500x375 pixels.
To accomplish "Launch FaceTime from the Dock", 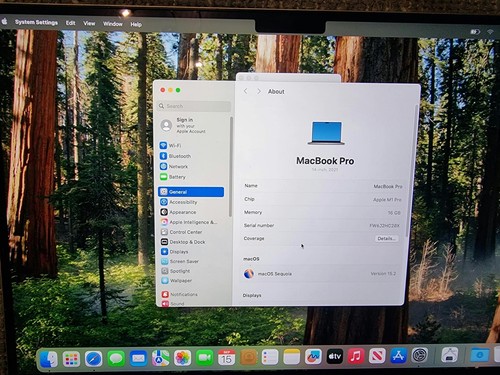I will click(x=205, y=358).
